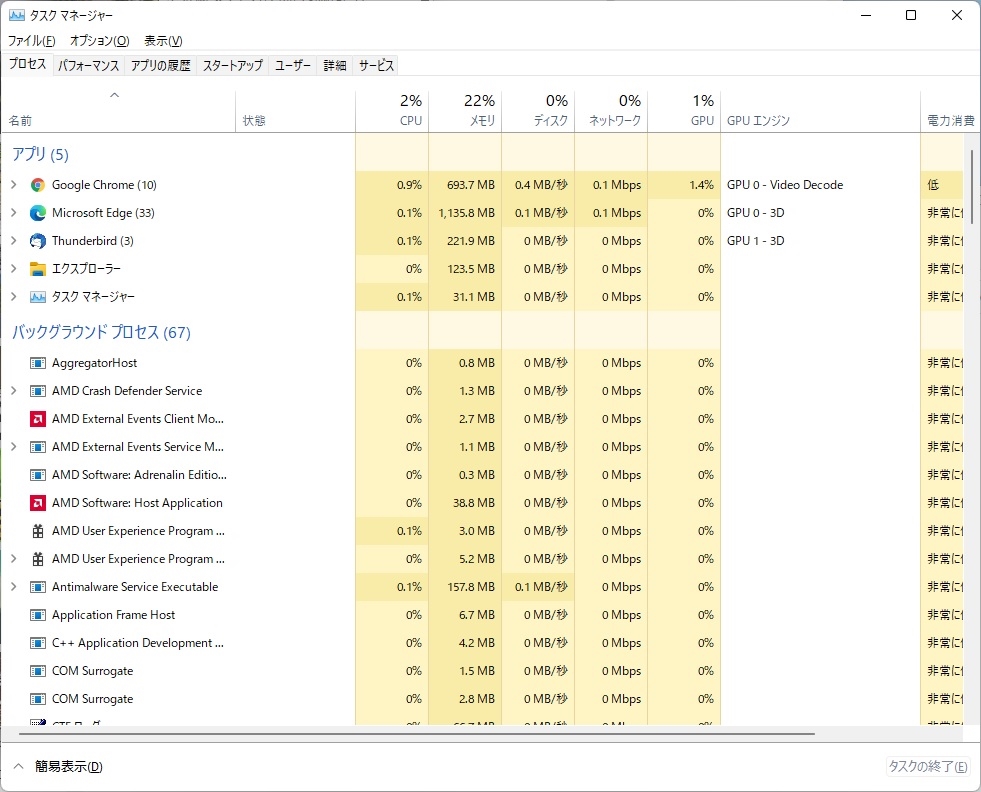Select the second COM Surrogate row, 2.8 MB
This screenshot has width=981, height=792.
tap(482, 699)
